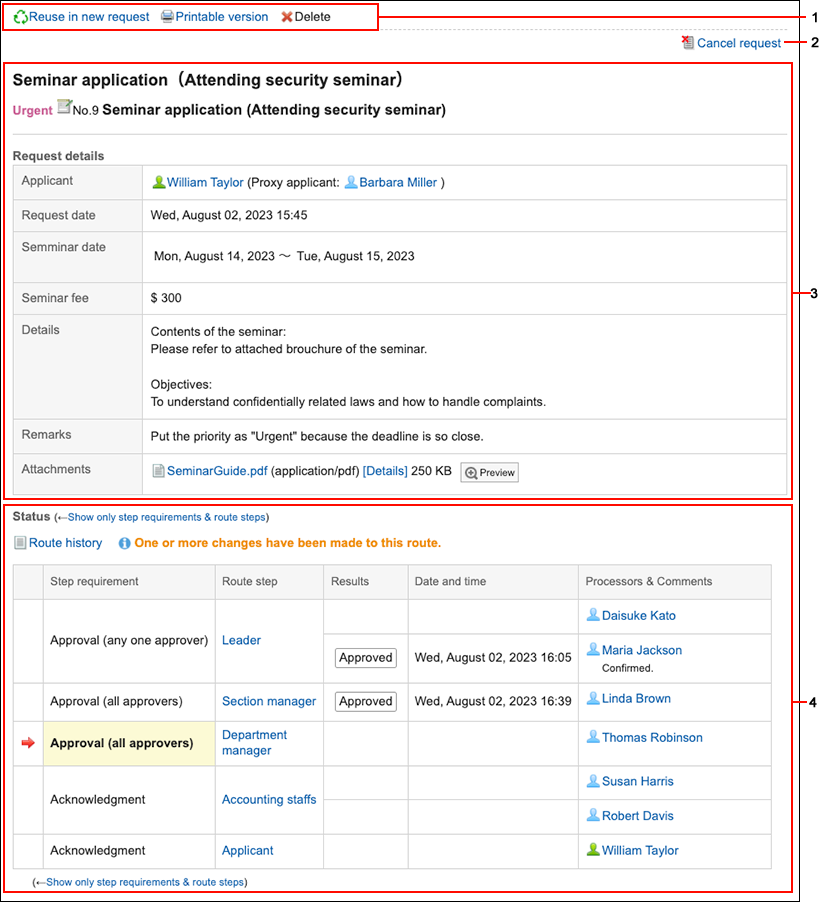Click date Wed, August 02, 2023 16:05
This screenshot has width=820, height=902.
coord(493,658)
